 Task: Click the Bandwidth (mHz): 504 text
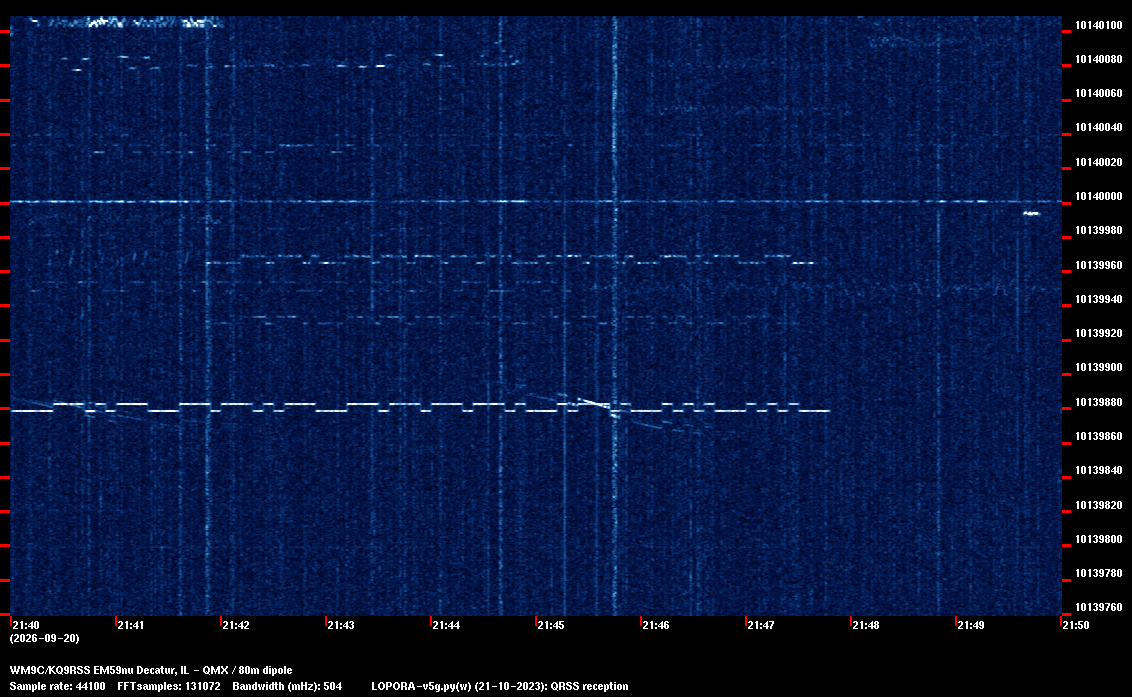pos(287,686)
